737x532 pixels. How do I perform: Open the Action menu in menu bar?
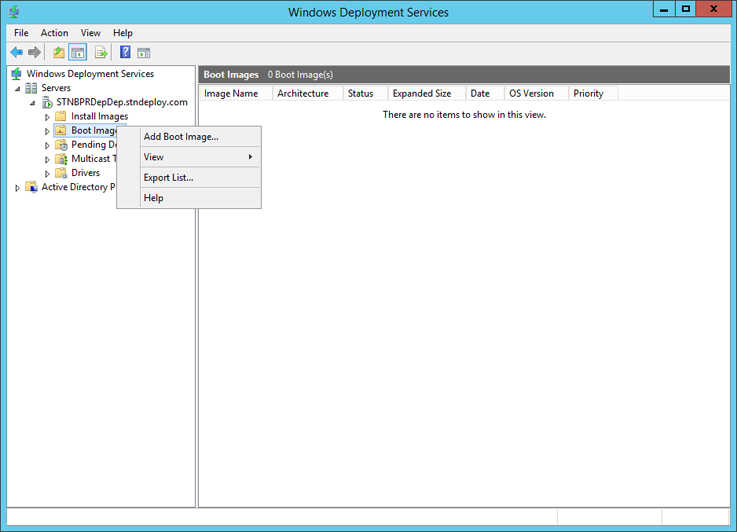[54, 33]
